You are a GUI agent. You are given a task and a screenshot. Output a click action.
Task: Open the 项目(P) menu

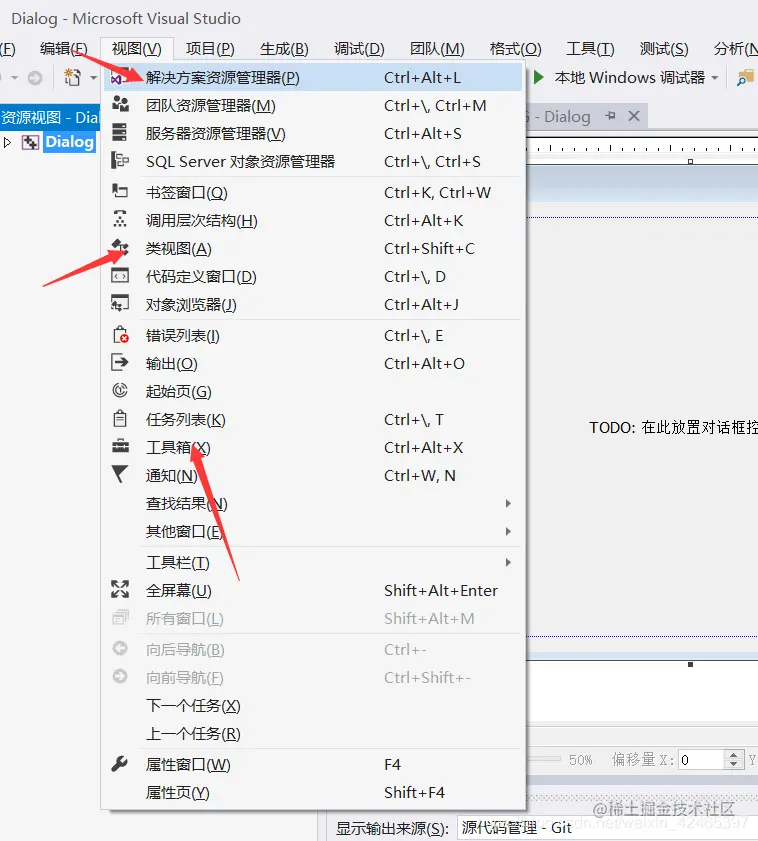point(210,49)
